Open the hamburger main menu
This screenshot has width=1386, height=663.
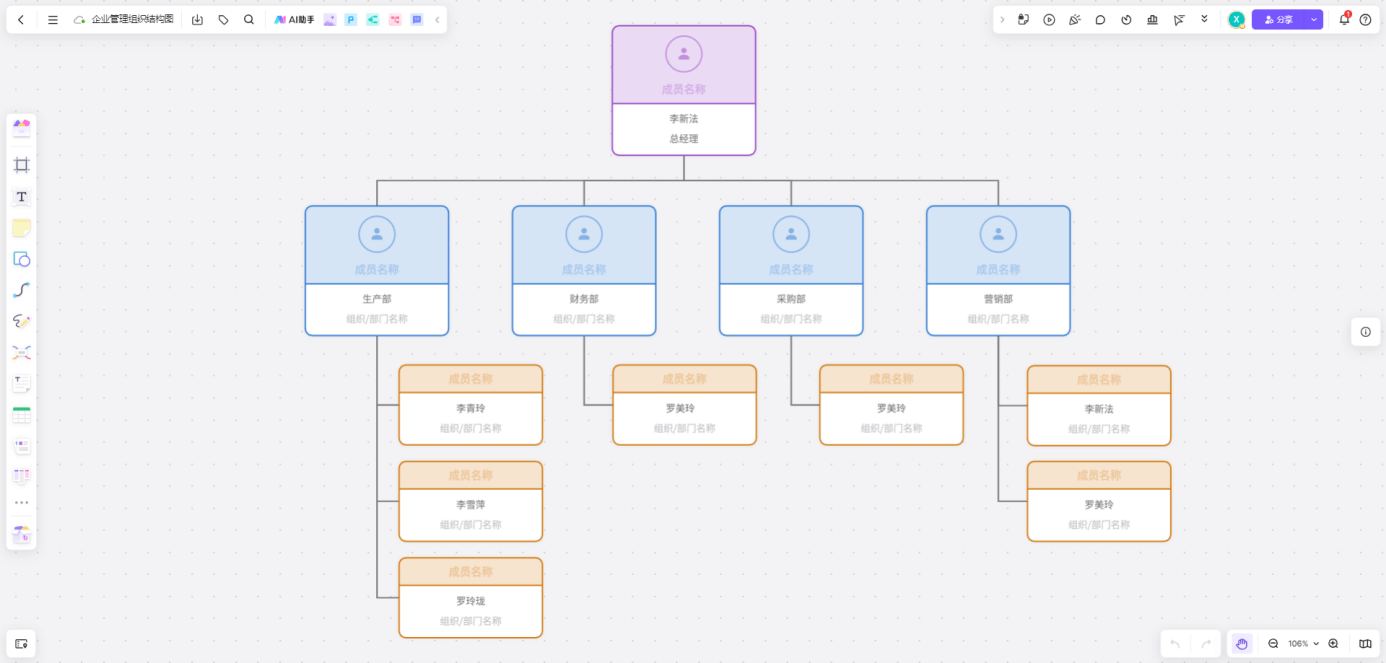53,20
